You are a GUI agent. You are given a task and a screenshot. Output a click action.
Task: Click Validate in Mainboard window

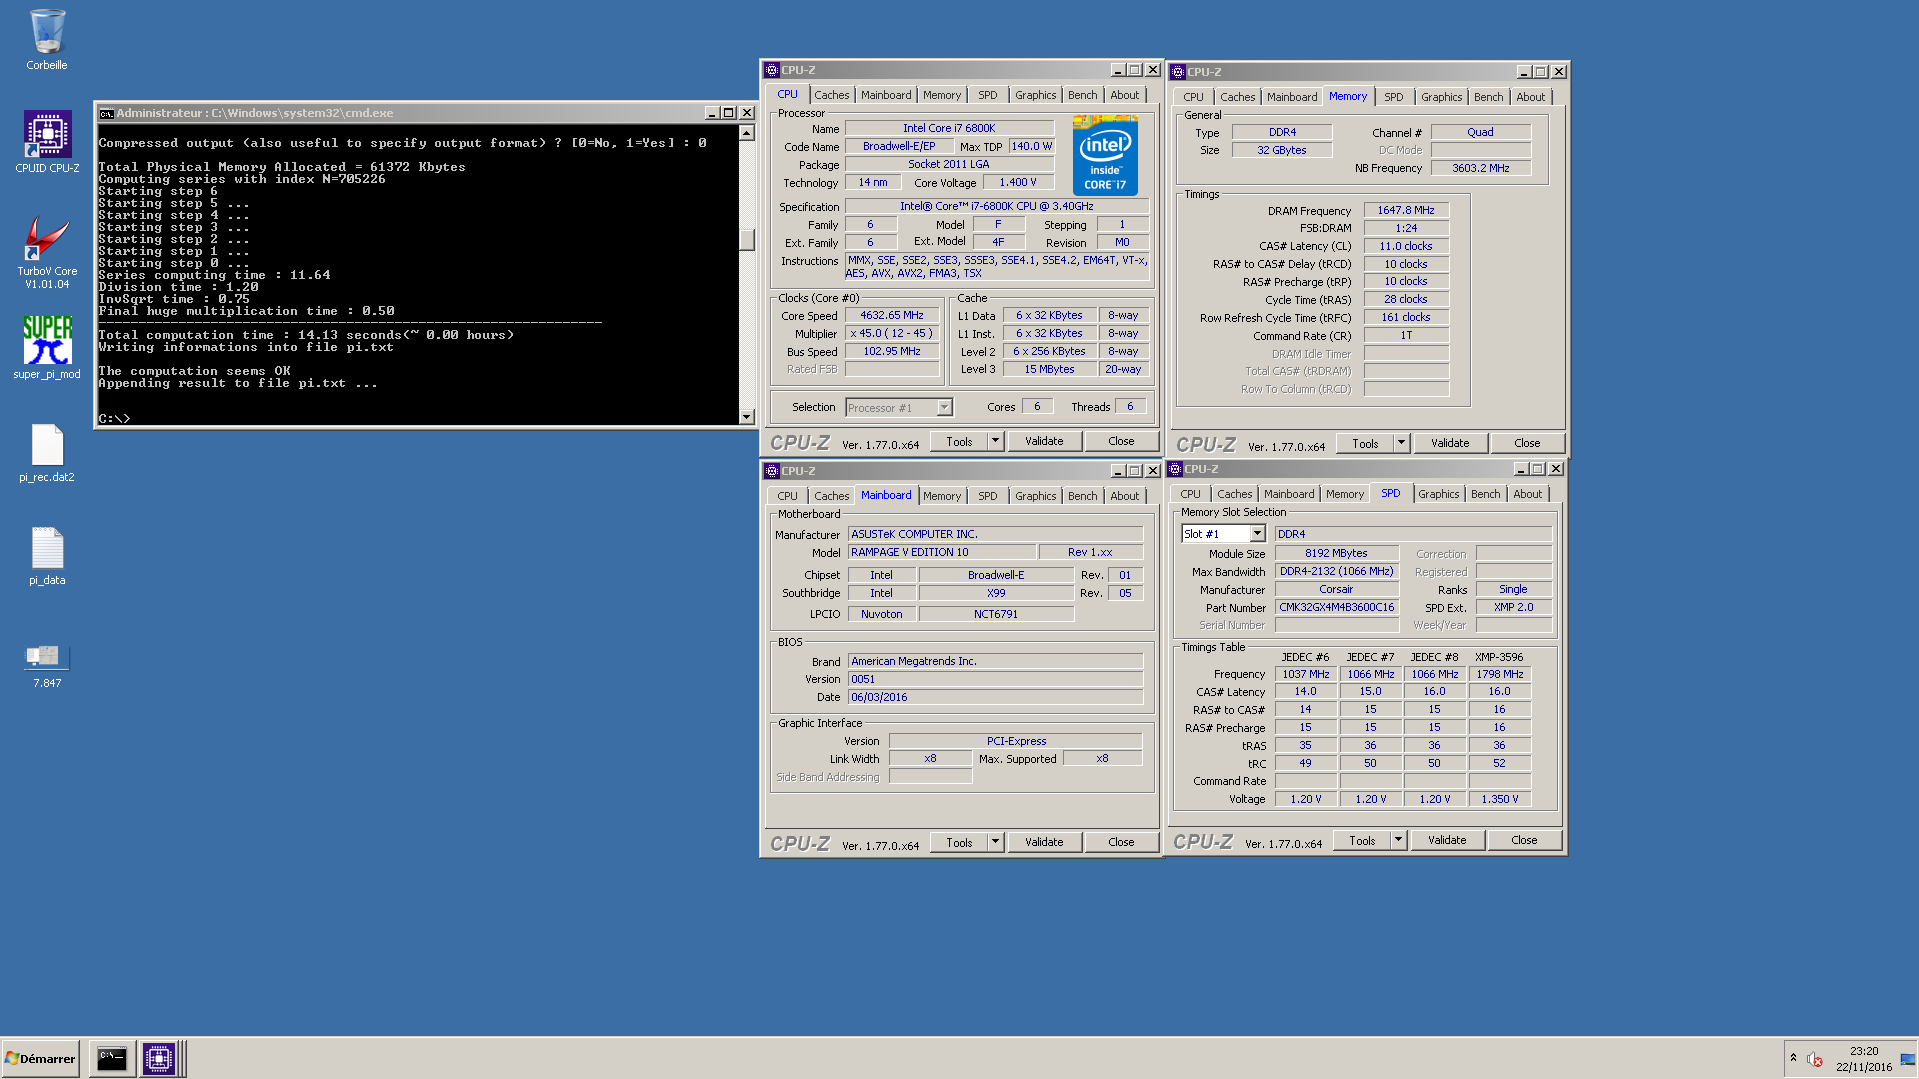1044,842
